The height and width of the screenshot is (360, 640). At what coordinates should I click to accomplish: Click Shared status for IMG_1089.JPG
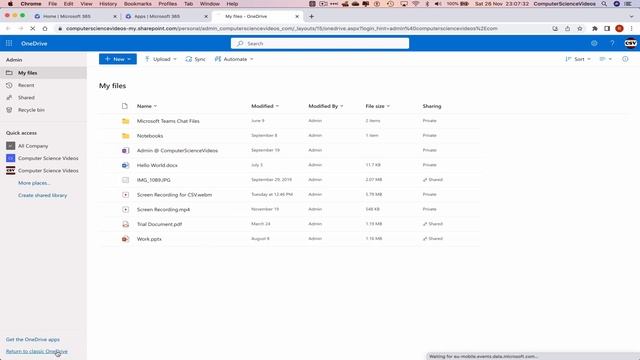tap(433, 180)
